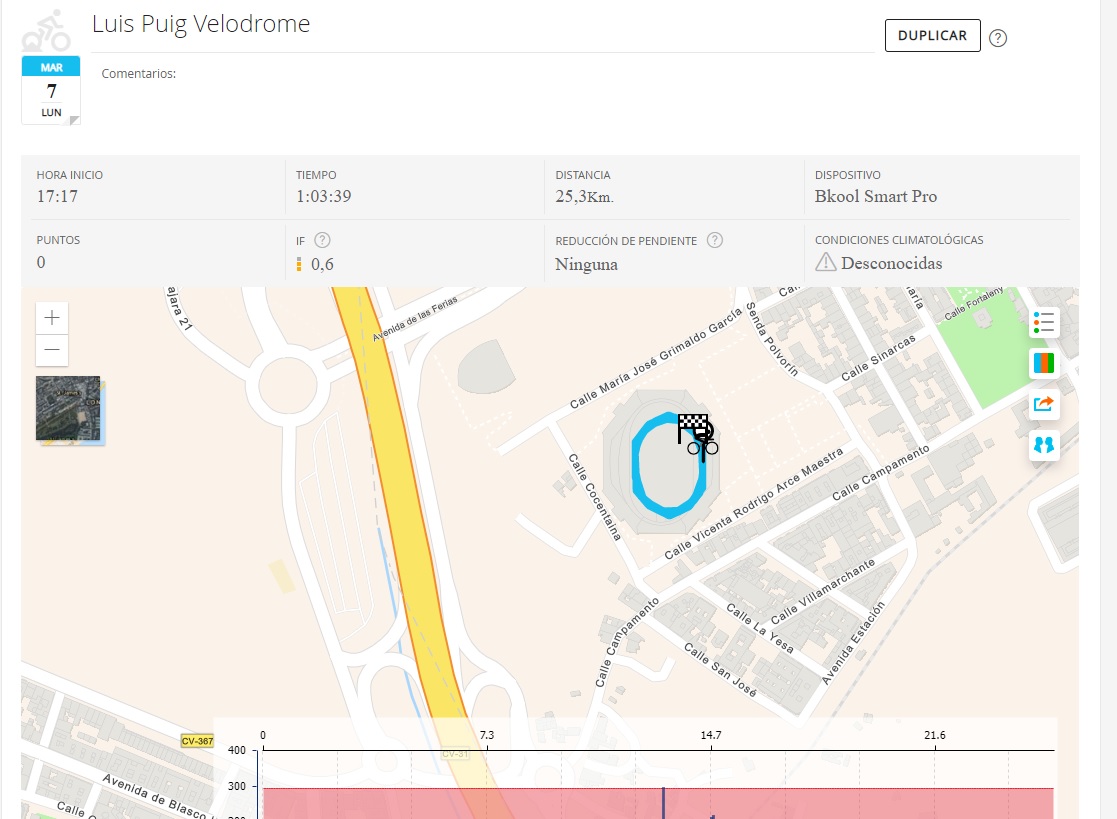The height and width of the screenshot is (819, 1117).
Task: Click the DUPLICAR button
Action: 932,36
